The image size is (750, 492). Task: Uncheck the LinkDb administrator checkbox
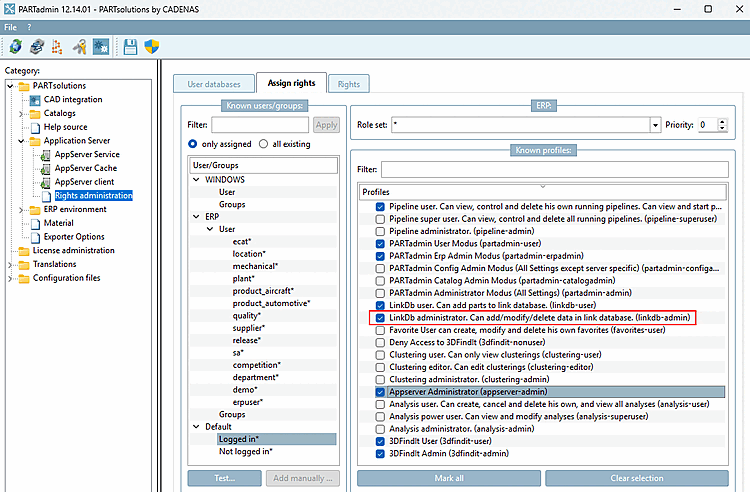point(380,318)
